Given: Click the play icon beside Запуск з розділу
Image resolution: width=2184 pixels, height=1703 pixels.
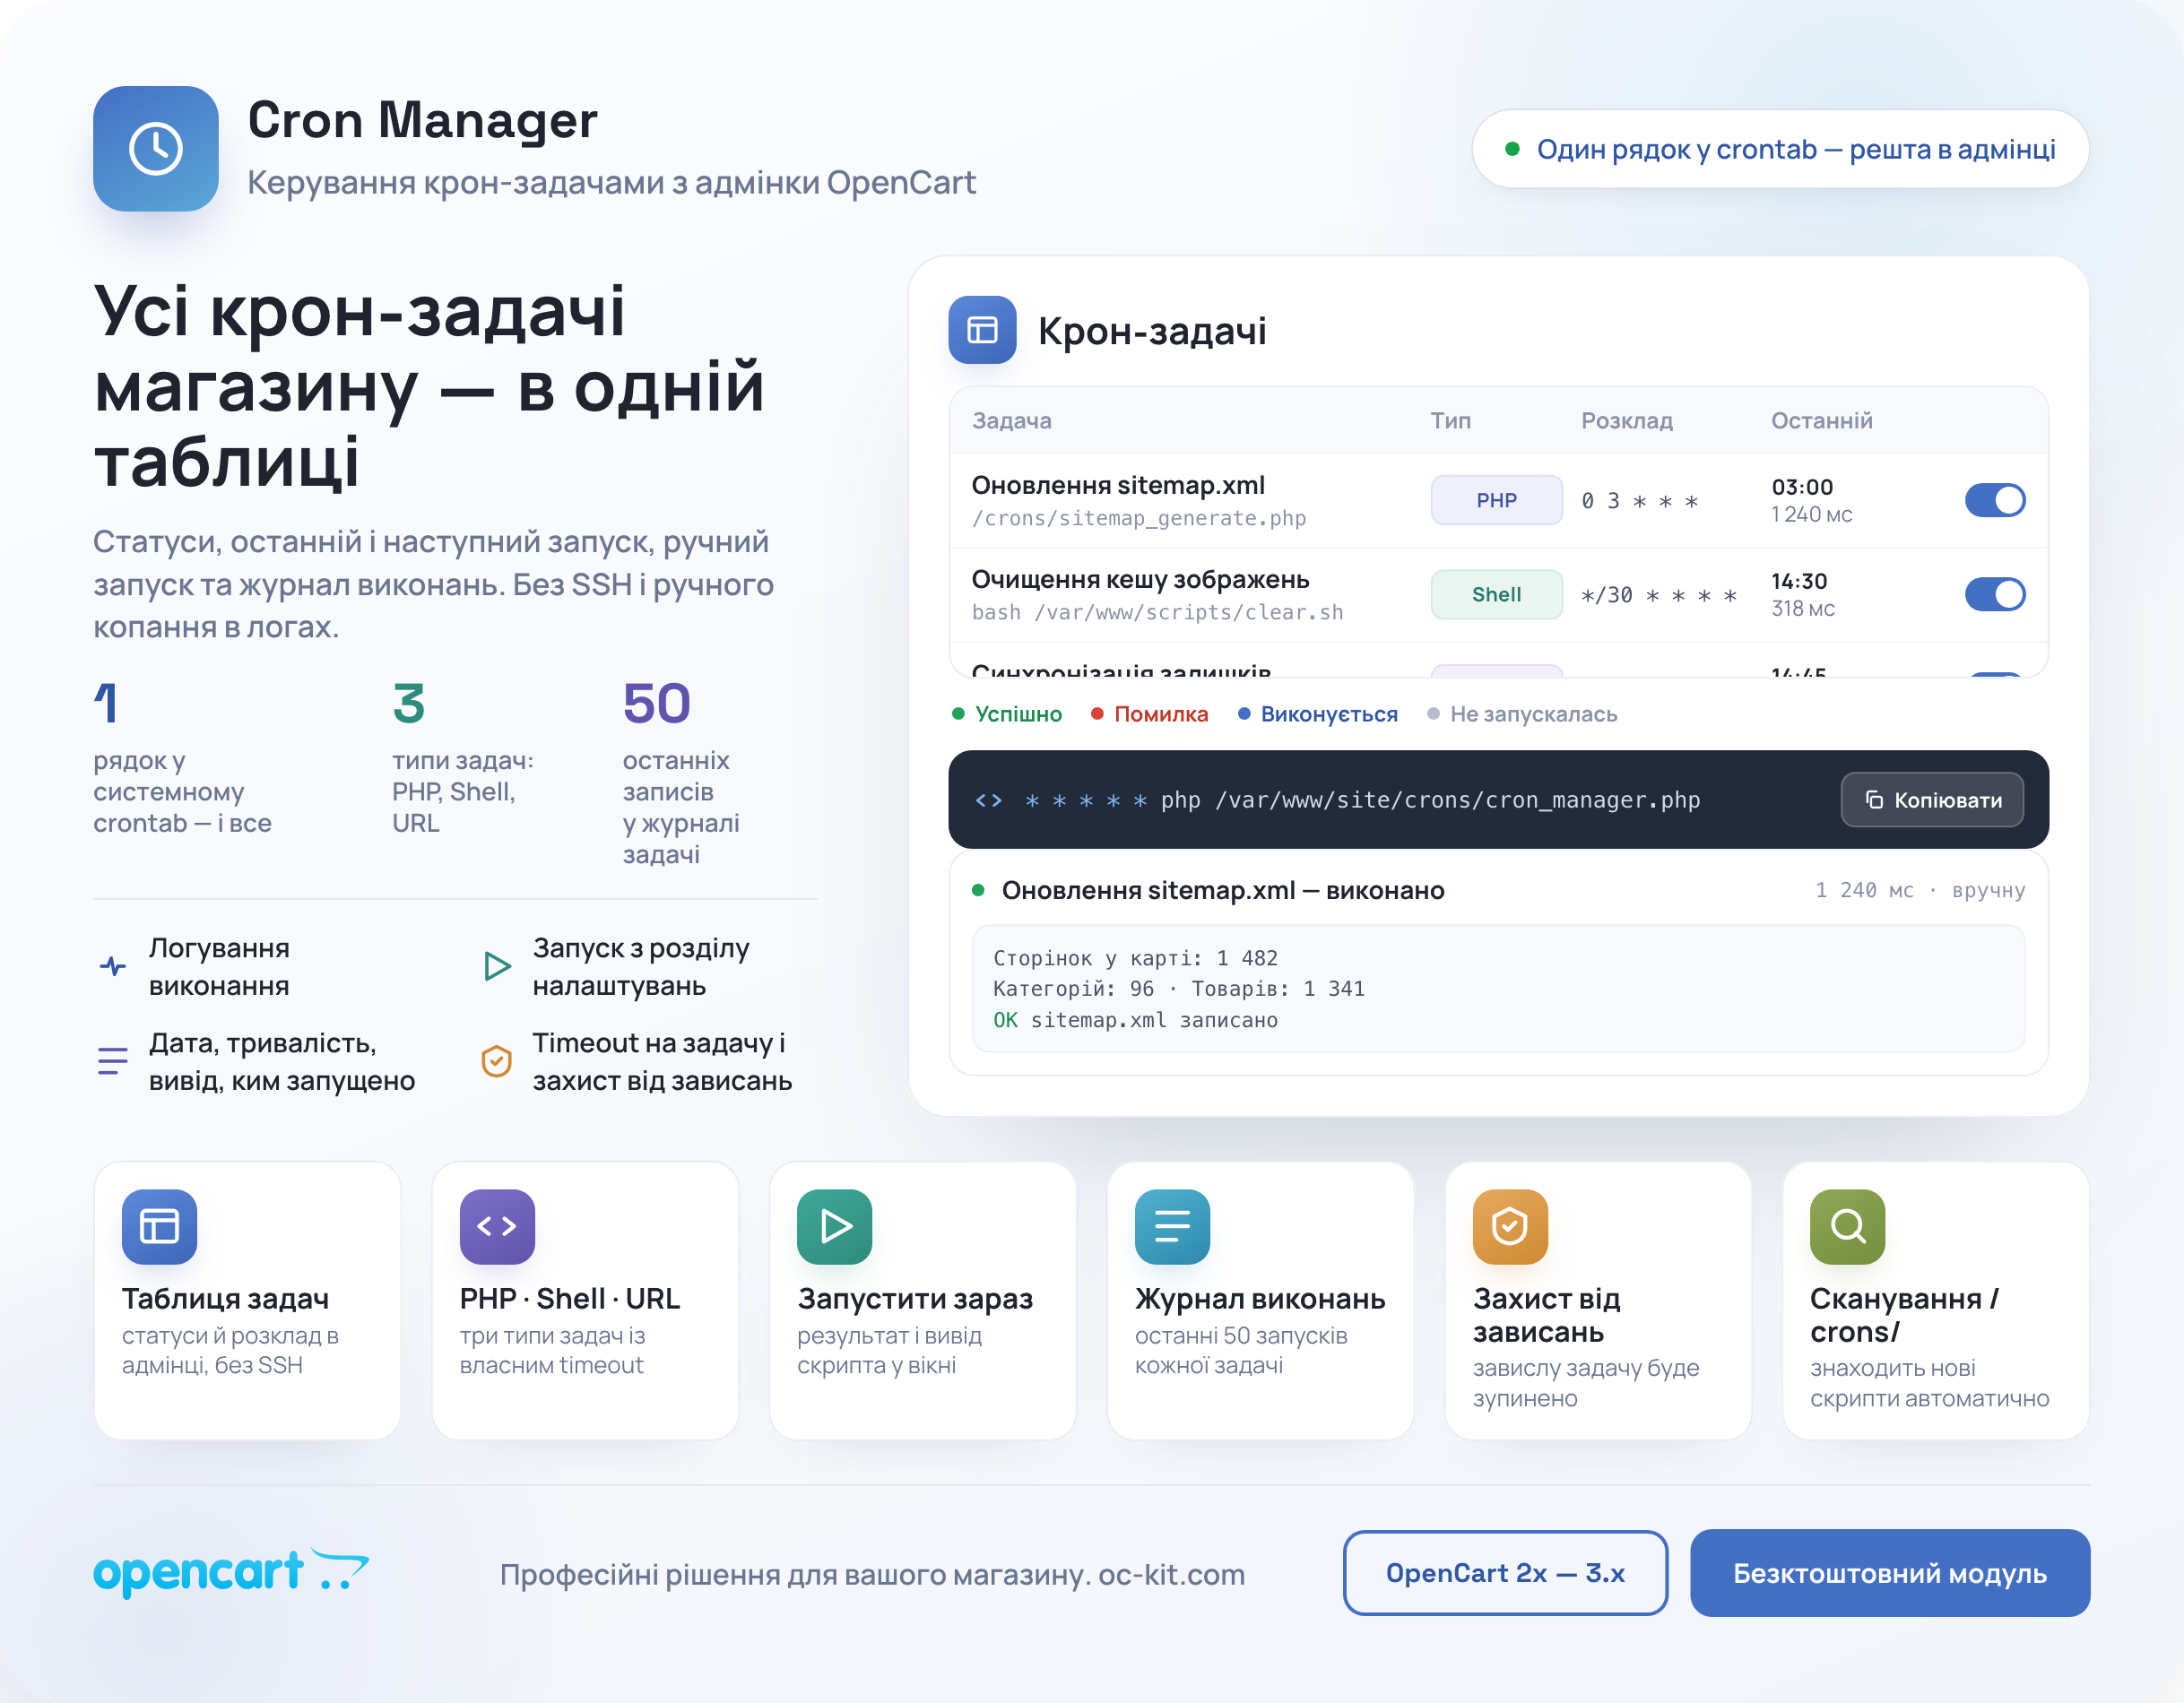Looking at the screenshot, I should [497, 966].
